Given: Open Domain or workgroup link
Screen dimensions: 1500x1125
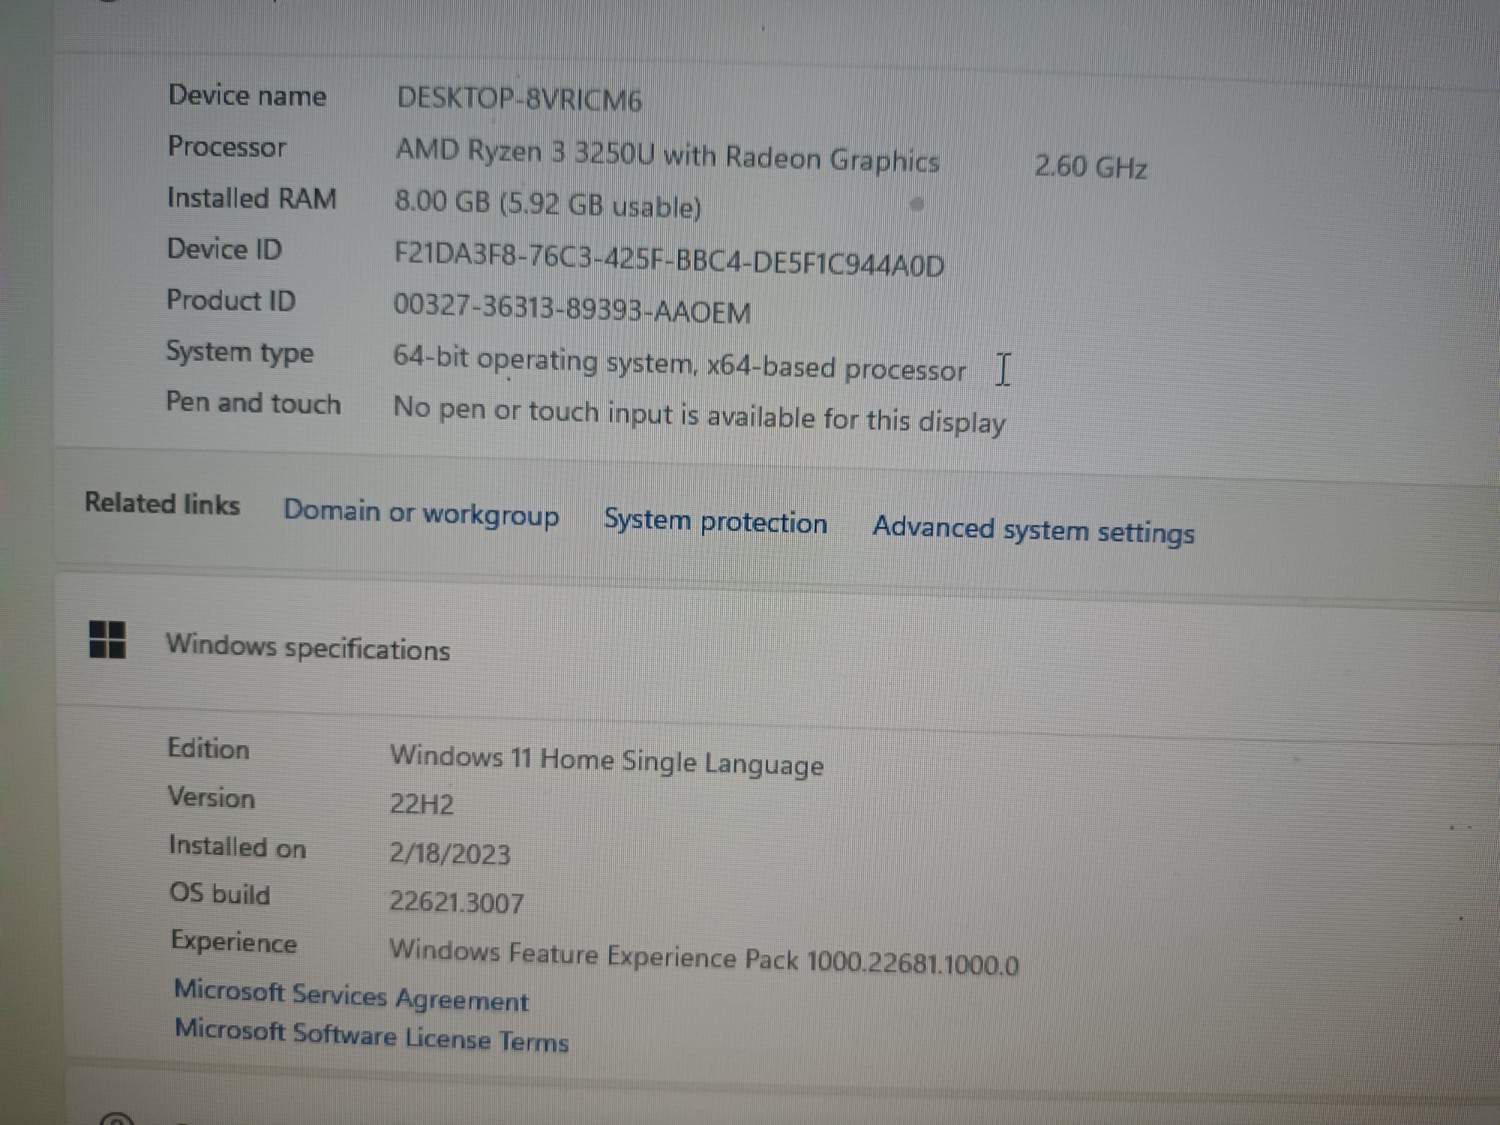Looking at the screenshot, I should 421,513.
